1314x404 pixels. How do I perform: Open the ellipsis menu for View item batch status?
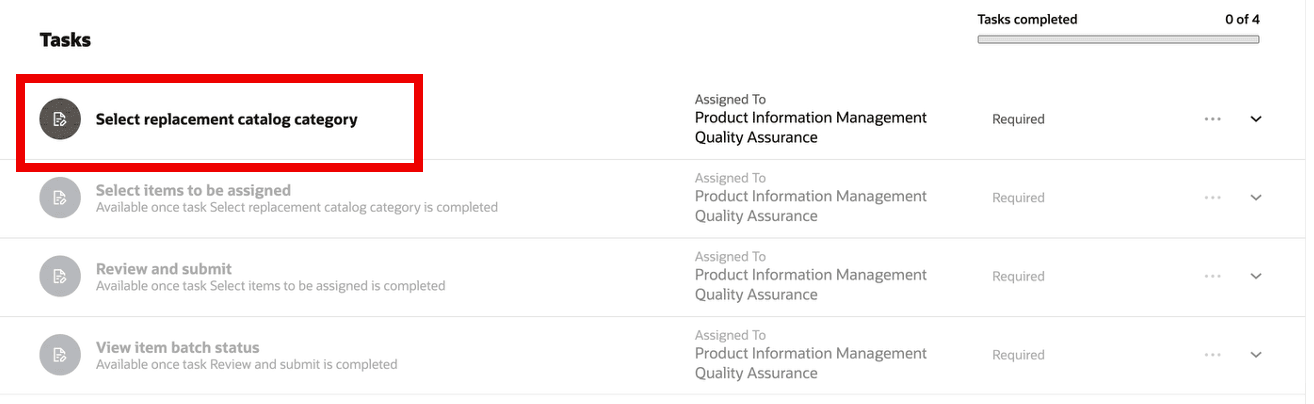[1213, 355]
